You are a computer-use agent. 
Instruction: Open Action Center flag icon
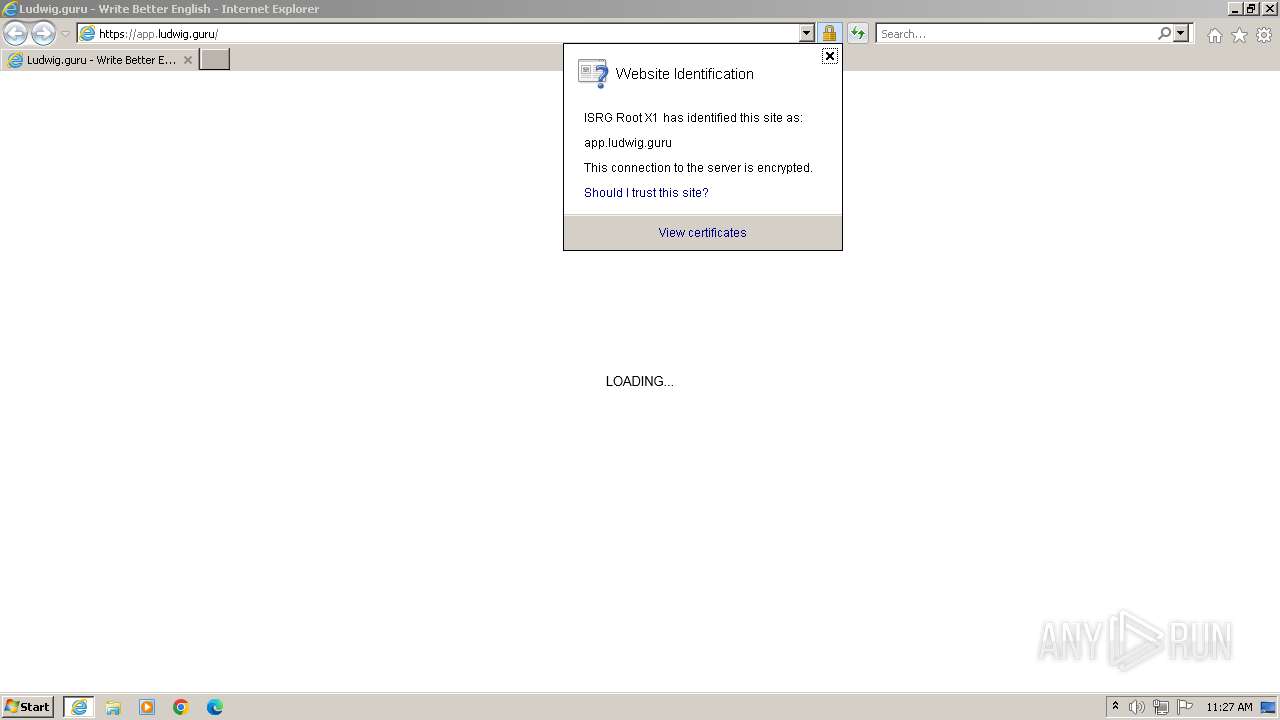[1185, 707]
